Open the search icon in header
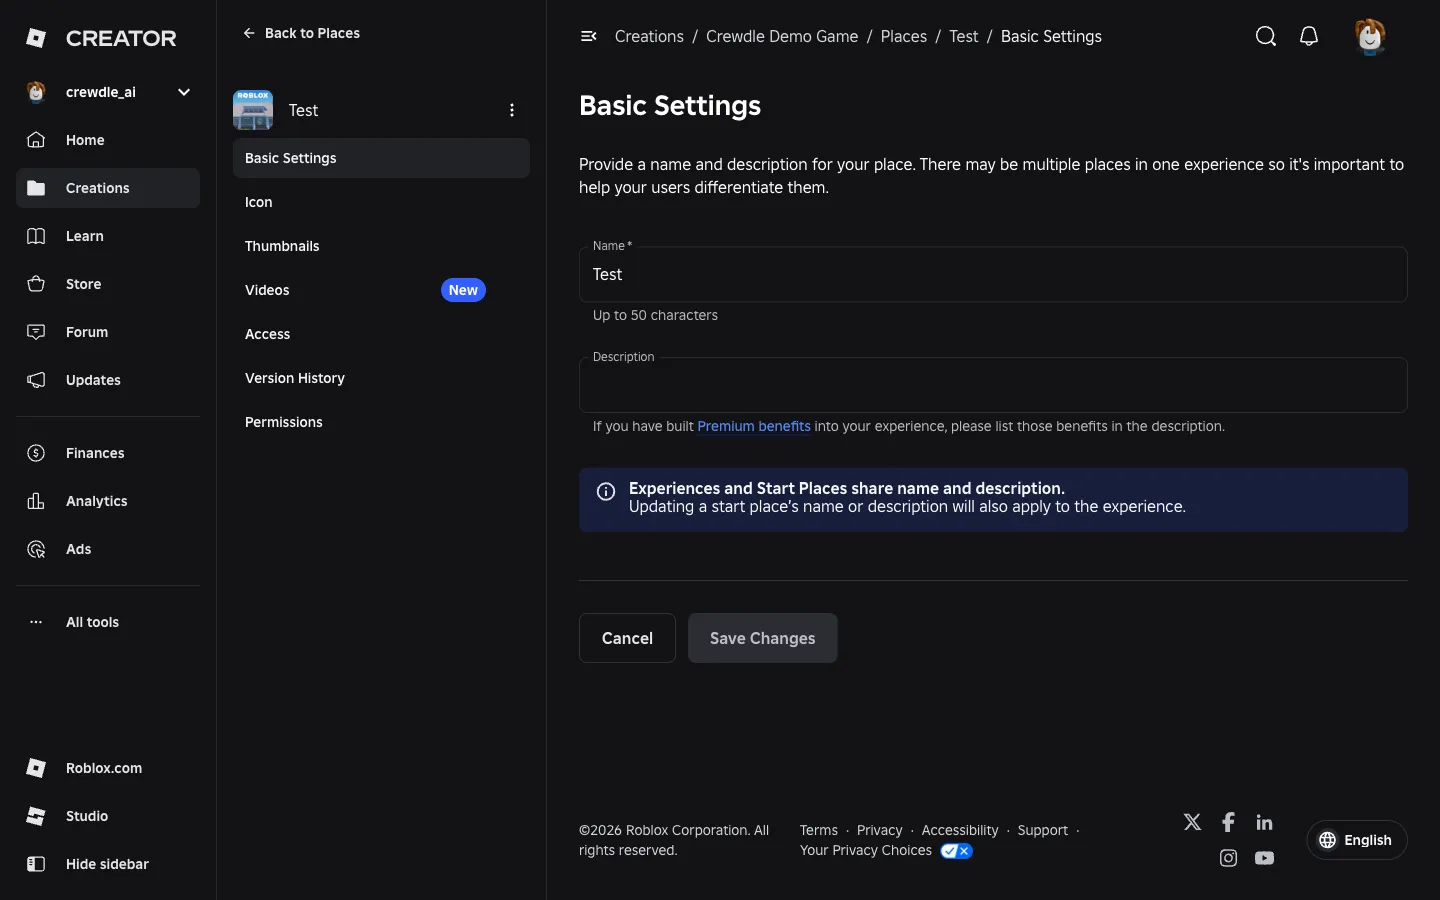 coord(1265,36)
